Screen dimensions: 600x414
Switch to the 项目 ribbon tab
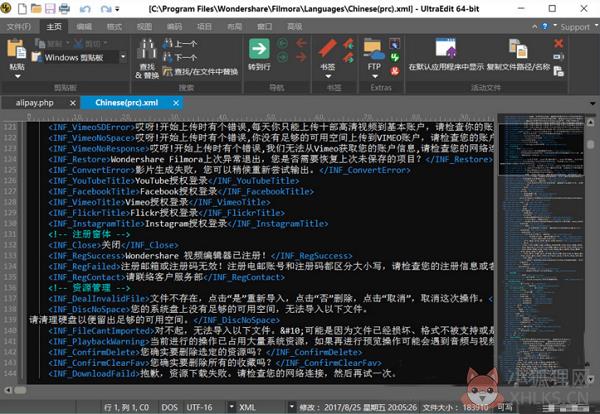coord(204,26)
